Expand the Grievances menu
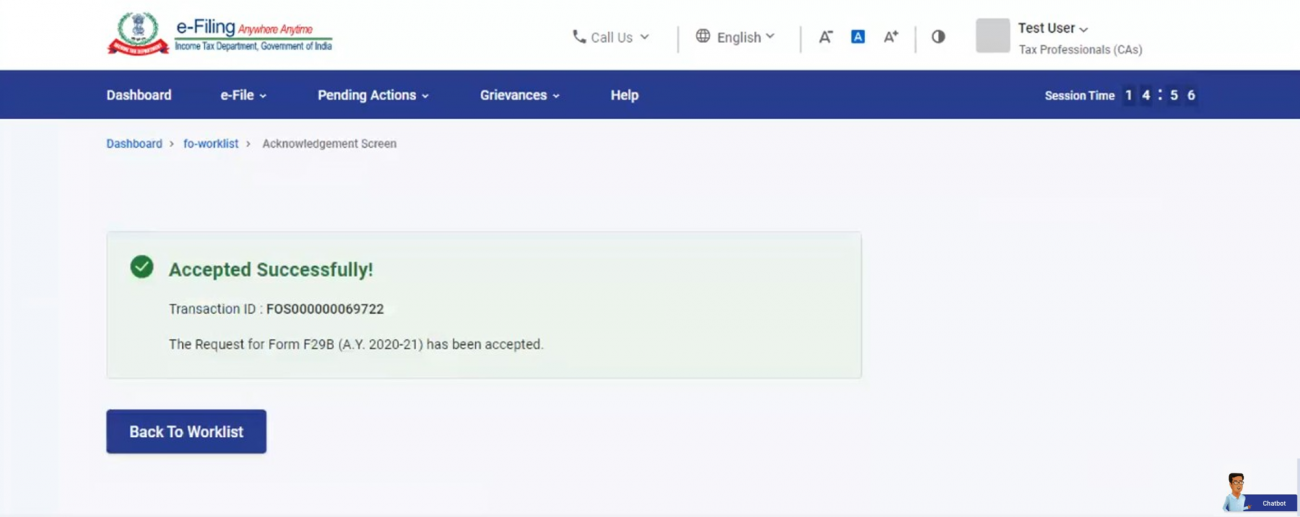The height and width of the screenshot is (517, 1300). tap(519, 95)
